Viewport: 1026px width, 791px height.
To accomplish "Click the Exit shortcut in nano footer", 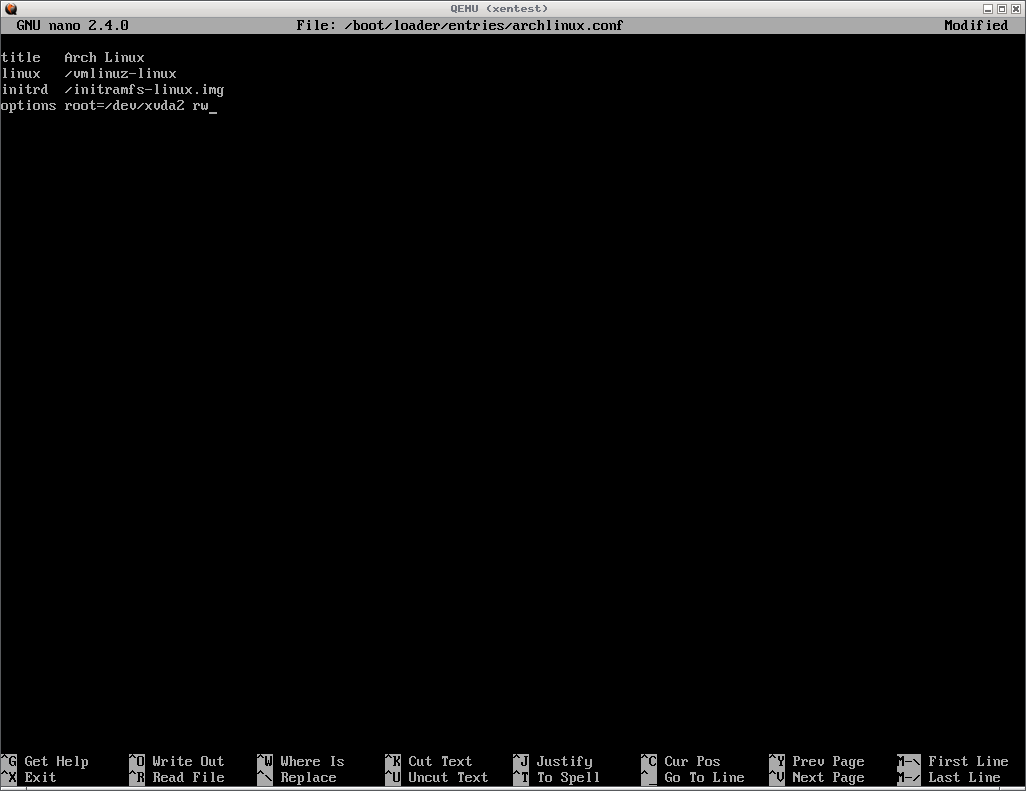I will click(40, 777).
